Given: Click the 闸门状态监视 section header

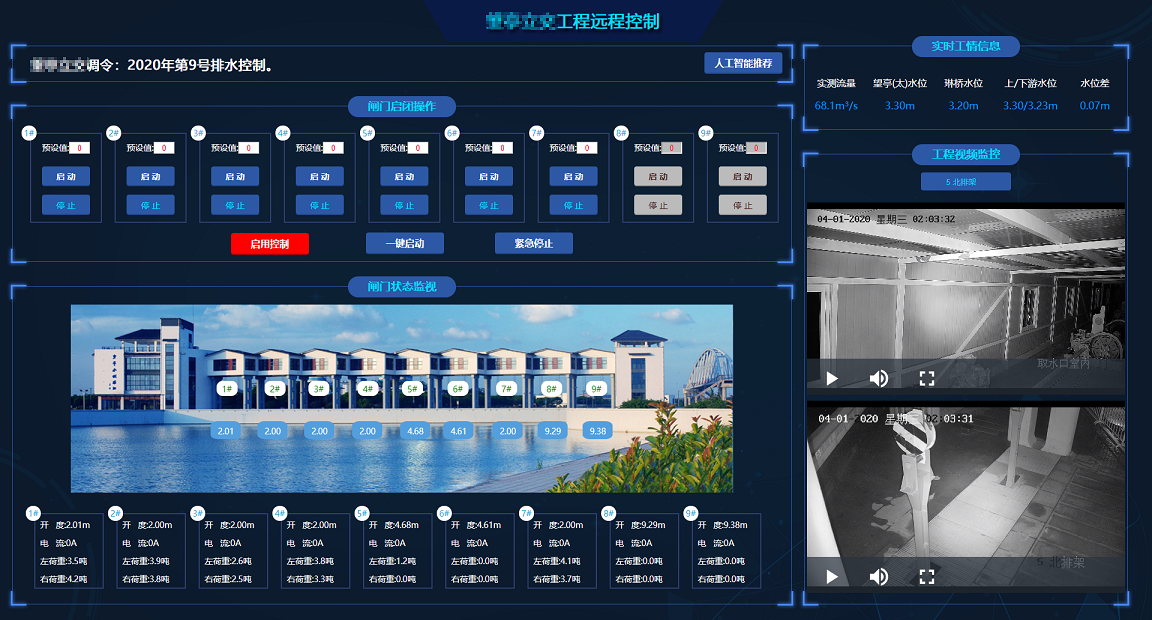Looking at the screenshot, I should (x=402, y=286).
